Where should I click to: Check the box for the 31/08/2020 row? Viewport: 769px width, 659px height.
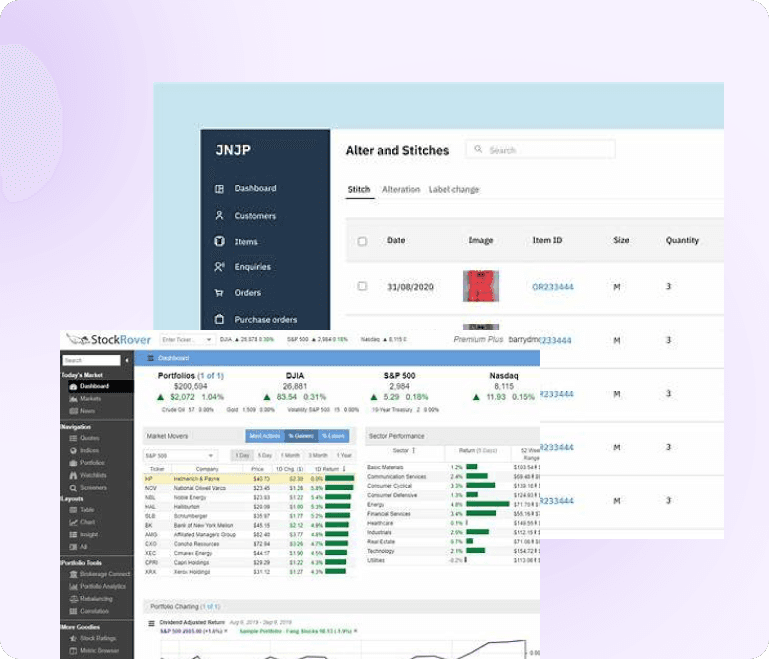coord(362,286)
